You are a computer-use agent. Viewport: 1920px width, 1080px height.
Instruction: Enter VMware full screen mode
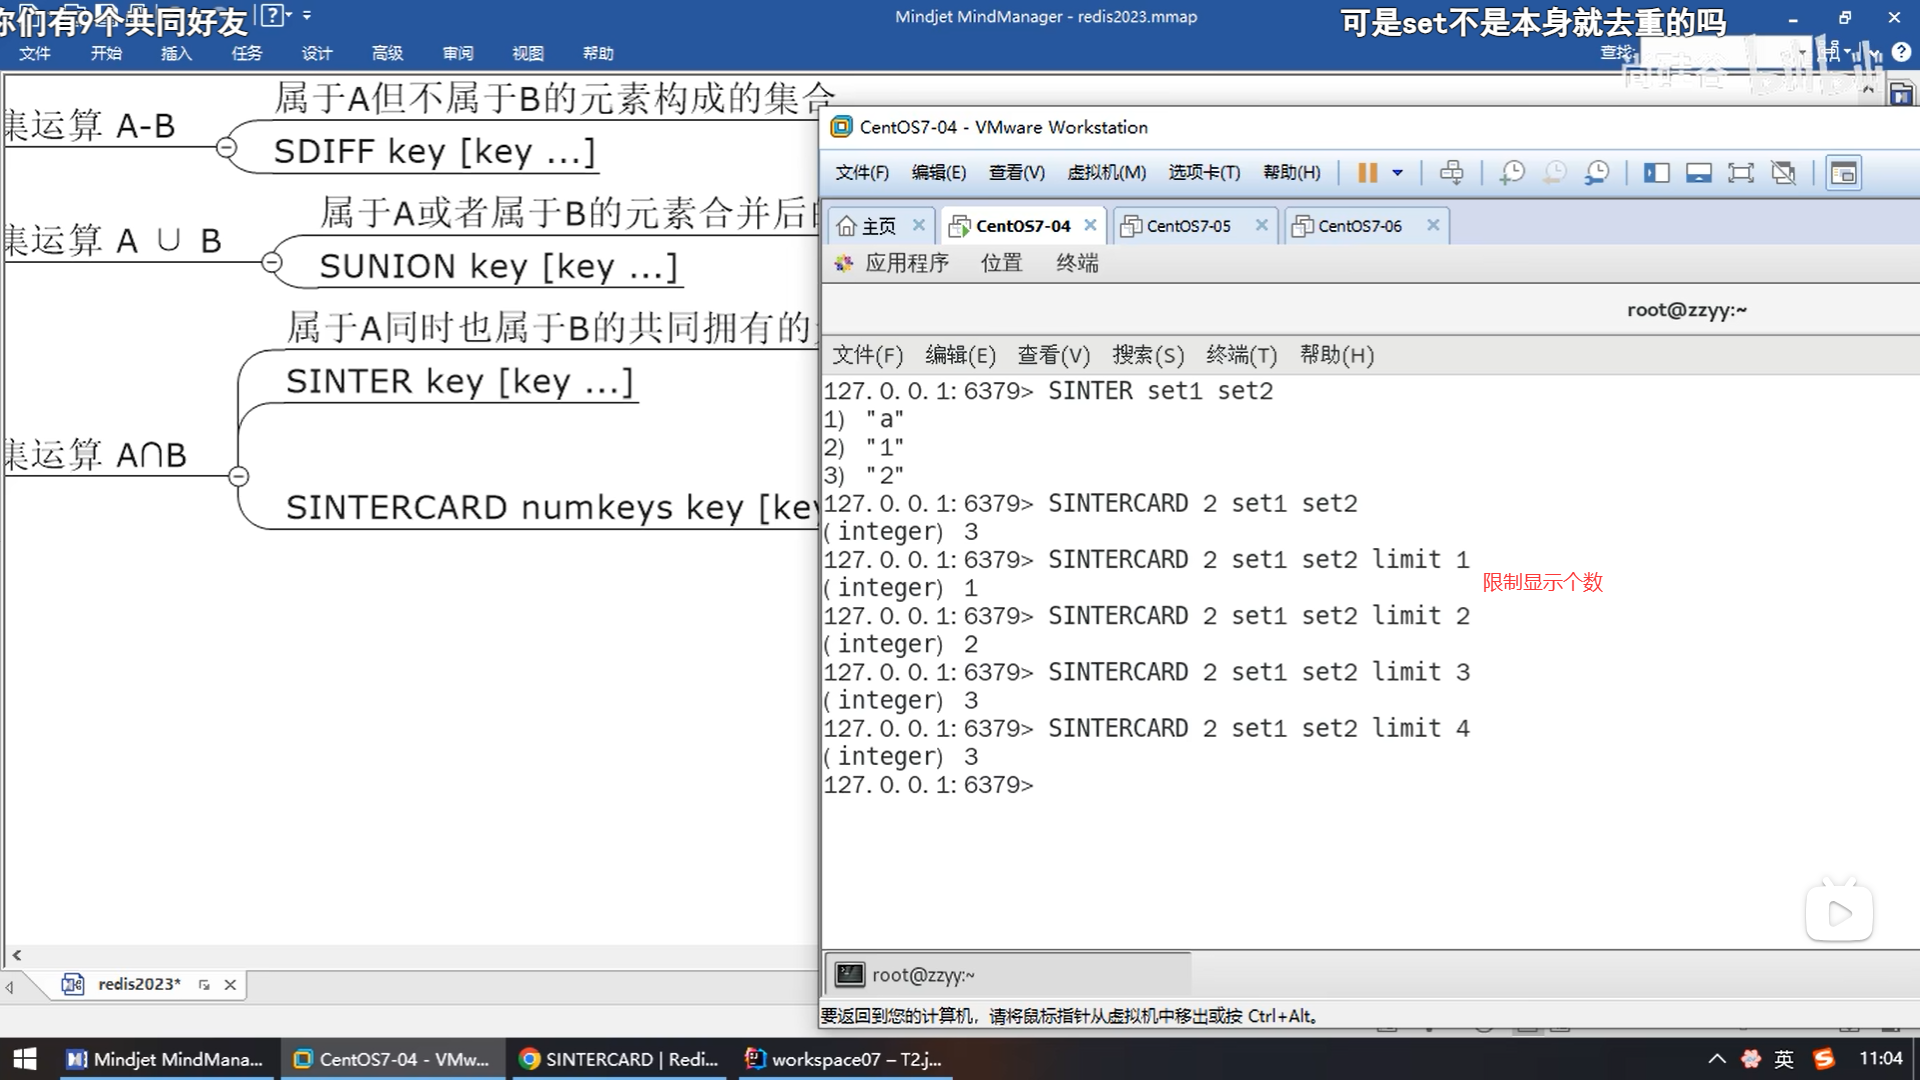coord(1741,173)
